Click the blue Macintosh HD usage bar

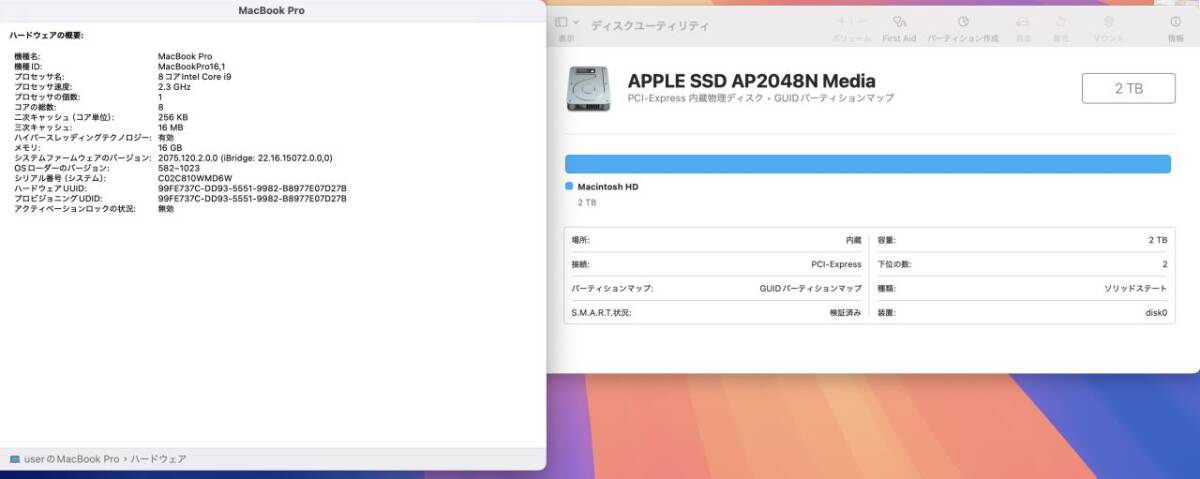coord(868,164)
